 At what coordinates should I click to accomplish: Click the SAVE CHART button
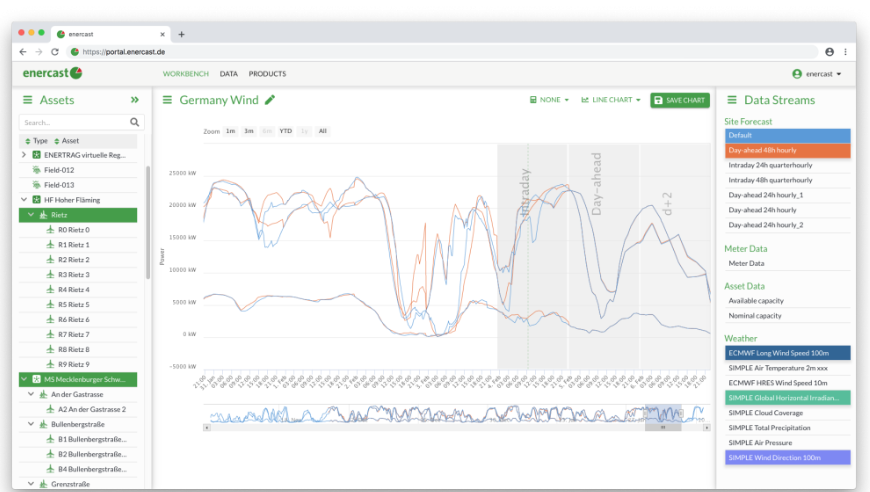(x=680, y=100)
